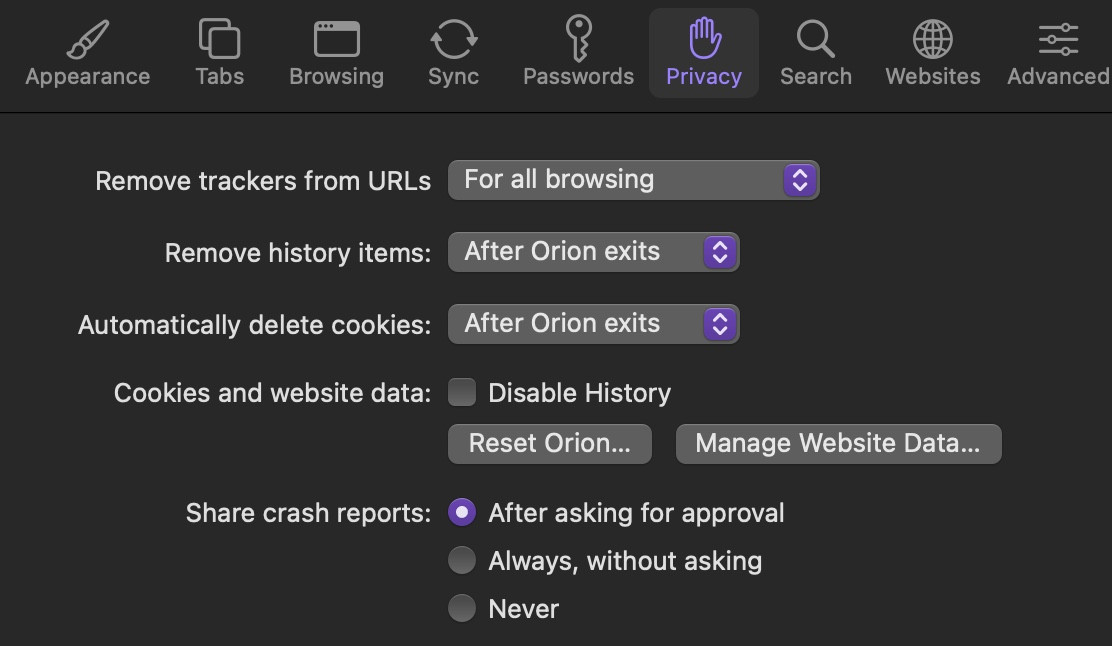Click the Tabs stacked squares icon

(x=219, y=40)
